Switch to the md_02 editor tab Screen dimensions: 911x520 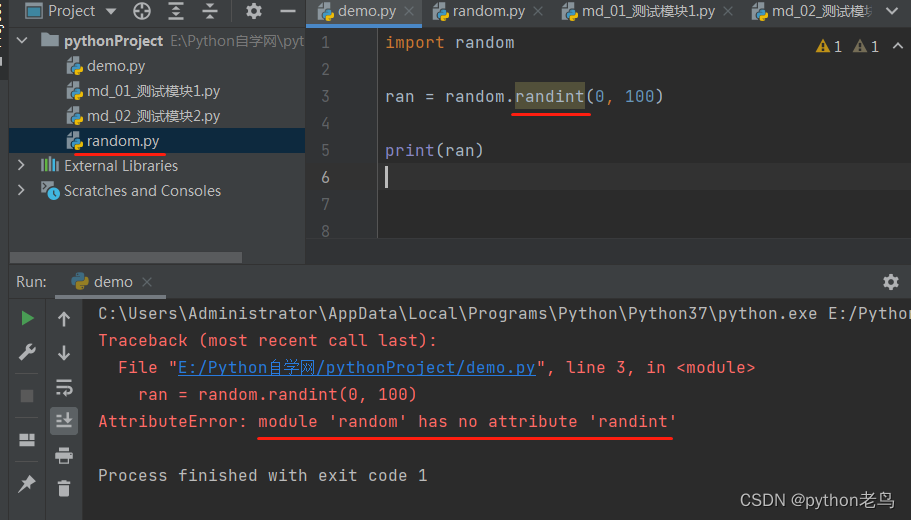[812, 11]
